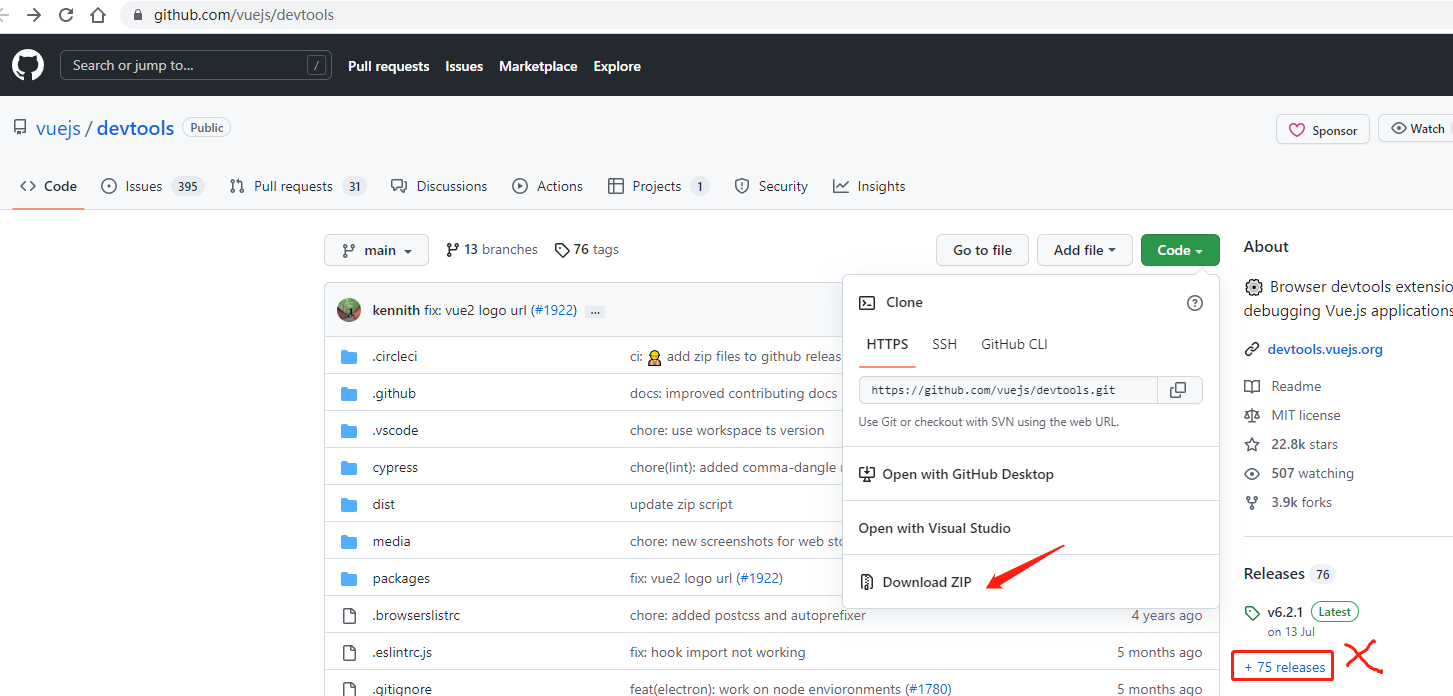Reload the page with the refresh icon
The width and height of the screenshot is (1453, 696).
click(66, 15)
